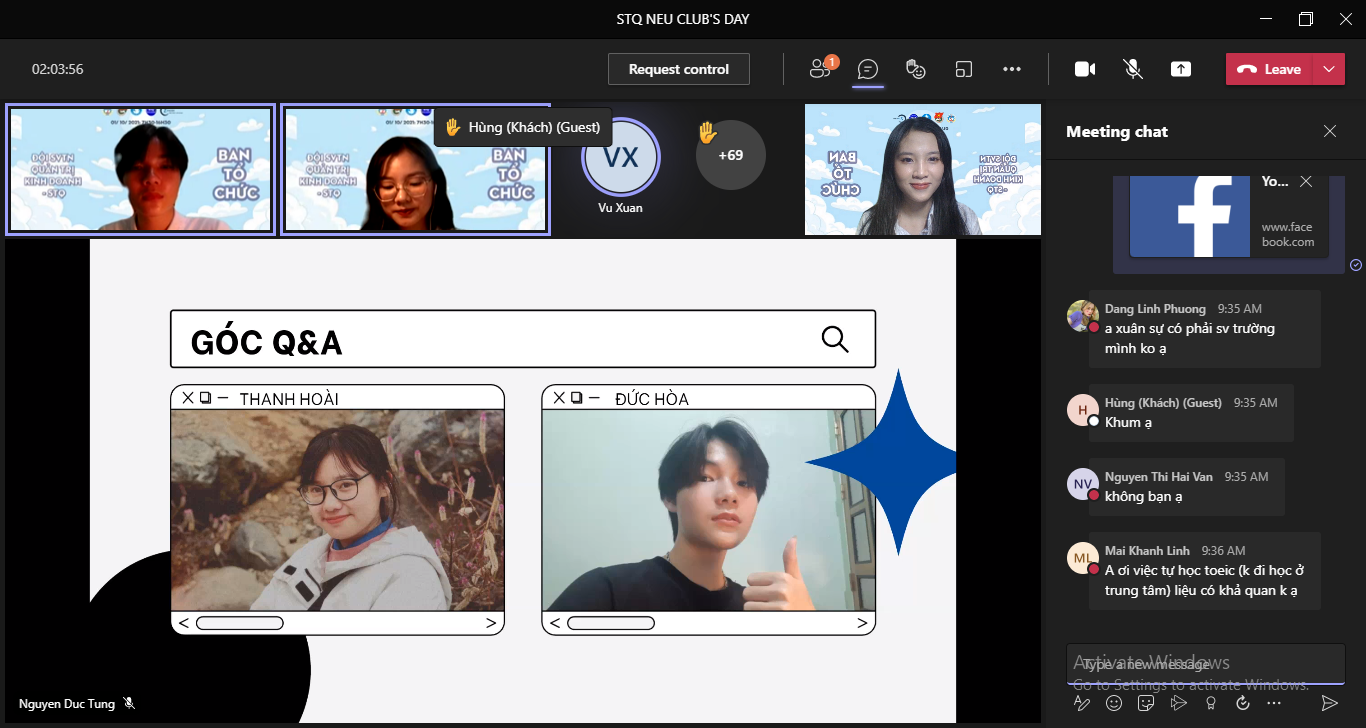1366x728 pixels.
Task: Open the participants list icon
Action: point(820,69)
